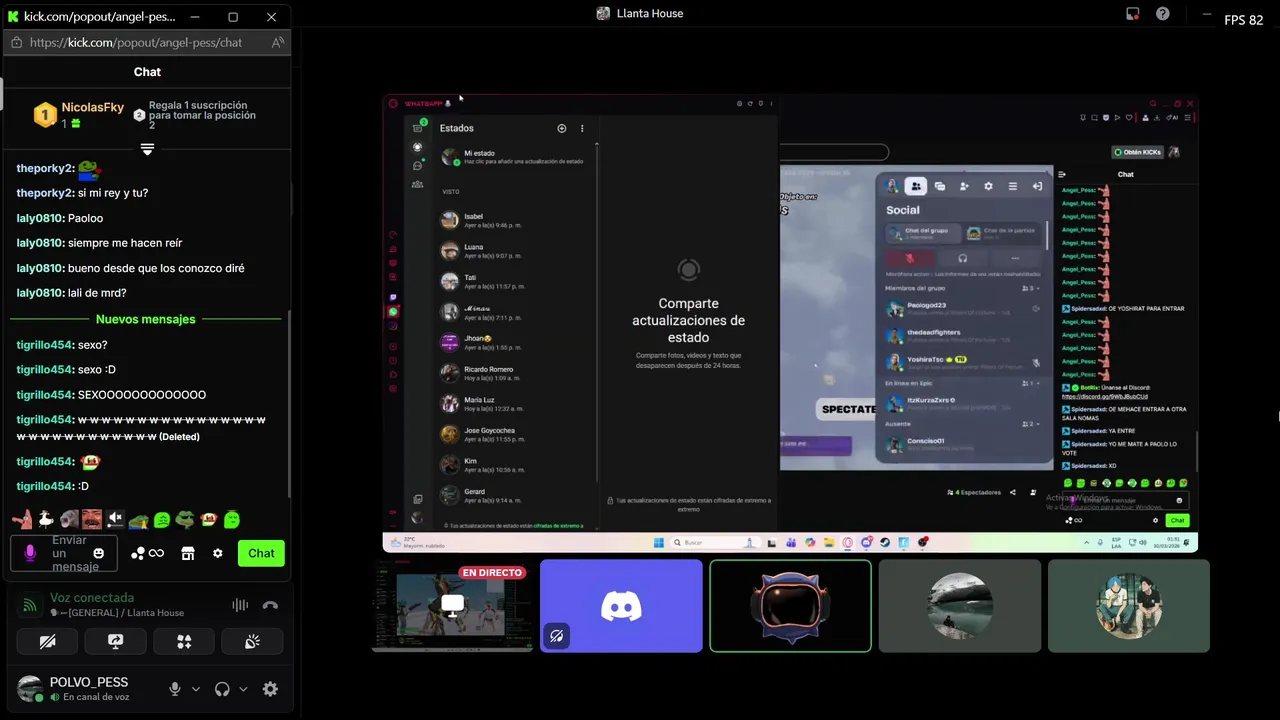Select the blue Discord logo participant tile
The image size is (1280, 720).
click(621, 606)
